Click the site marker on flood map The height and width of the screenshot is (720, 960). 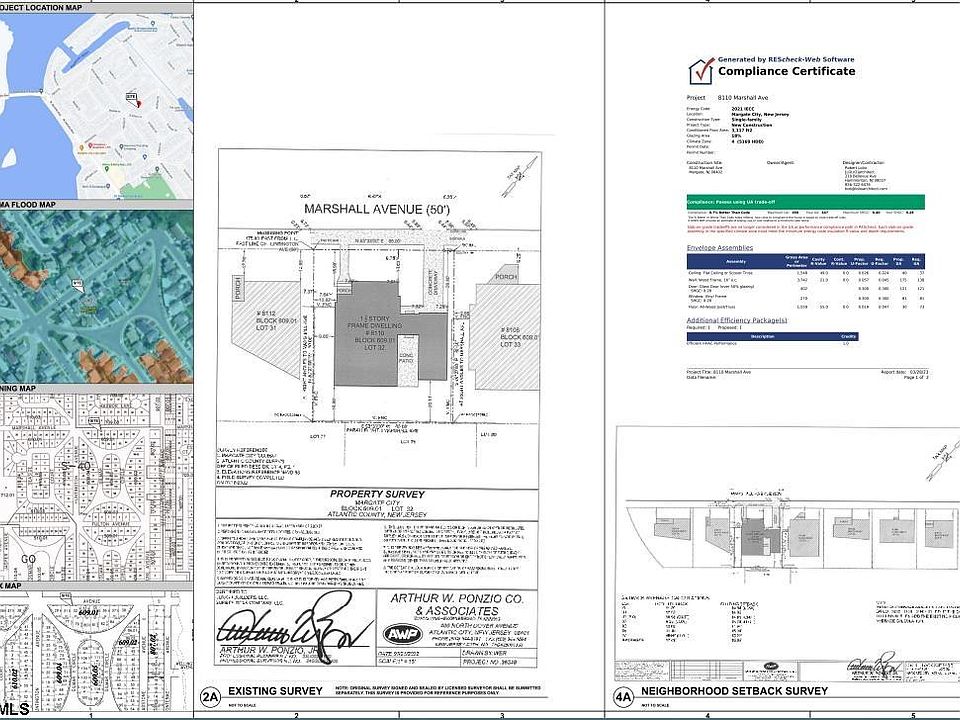click(76, 284)
